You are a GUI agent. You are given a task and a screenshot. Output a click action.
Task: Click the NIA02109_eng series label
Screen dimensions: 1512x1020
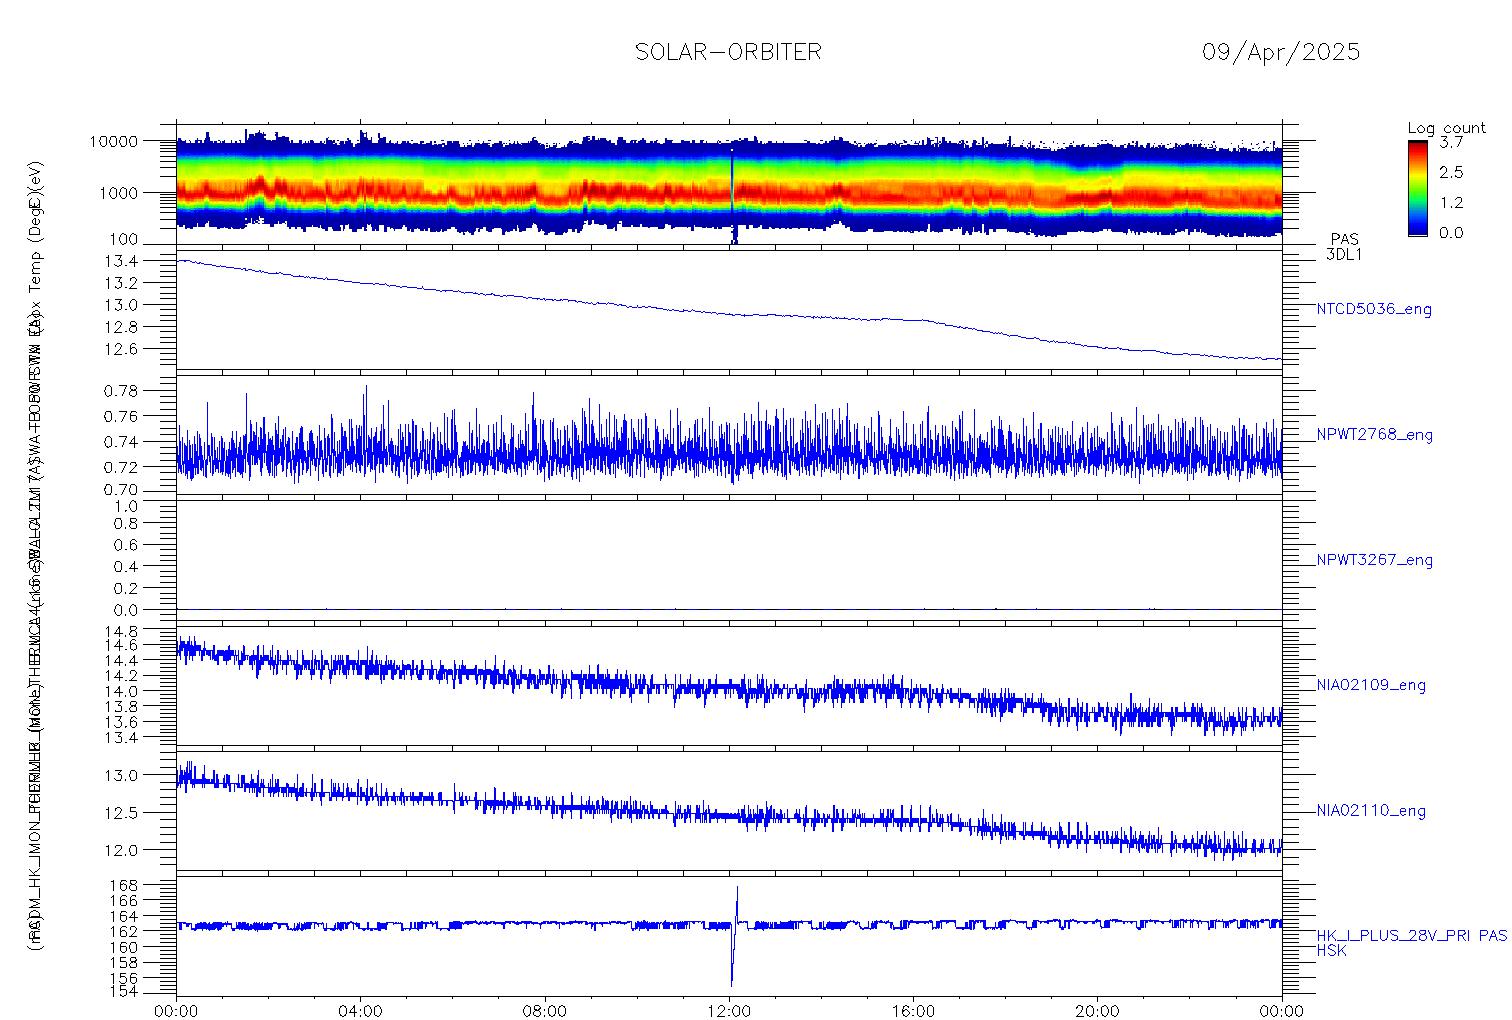[1371, 685]
